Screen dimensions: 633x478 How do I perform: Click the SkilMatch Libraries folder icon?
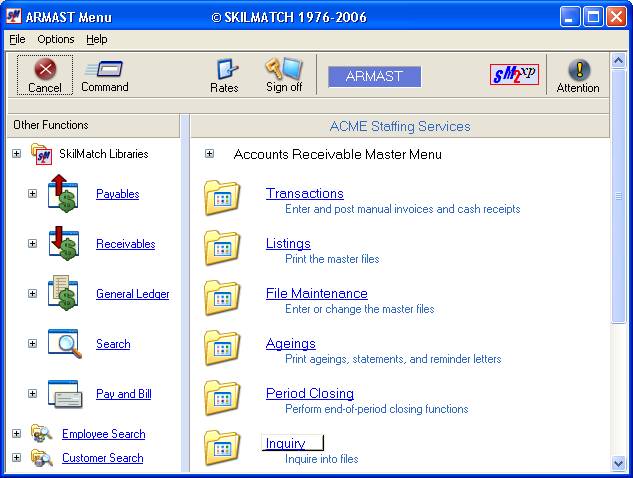pos(42,154)
